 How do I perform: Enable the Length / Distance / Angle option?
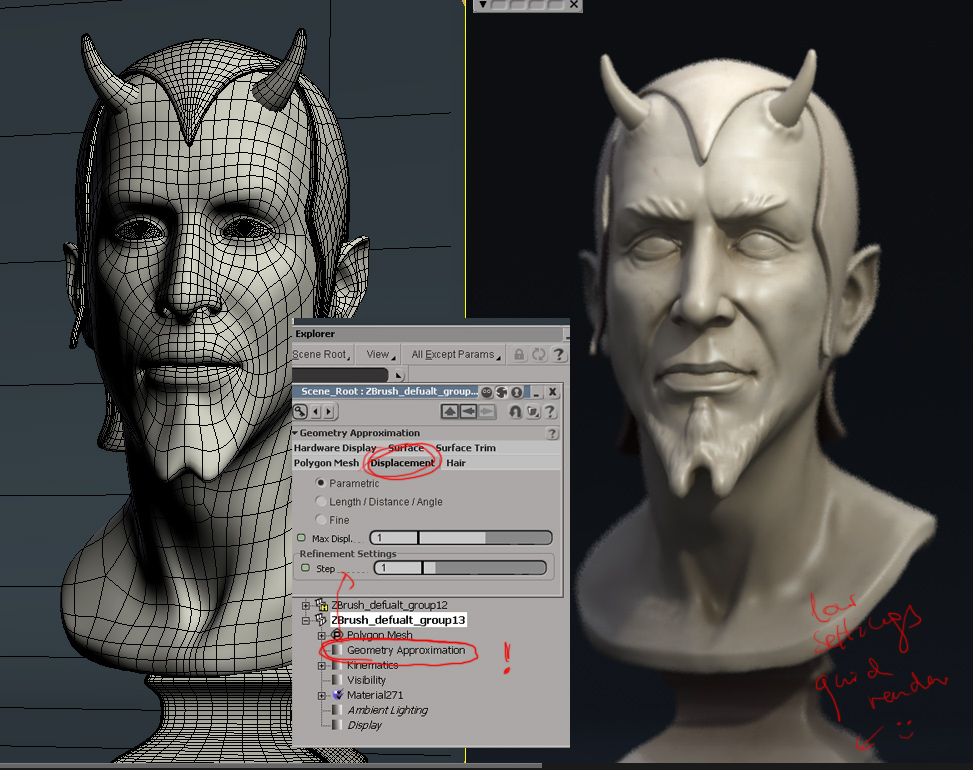point(318,501)
